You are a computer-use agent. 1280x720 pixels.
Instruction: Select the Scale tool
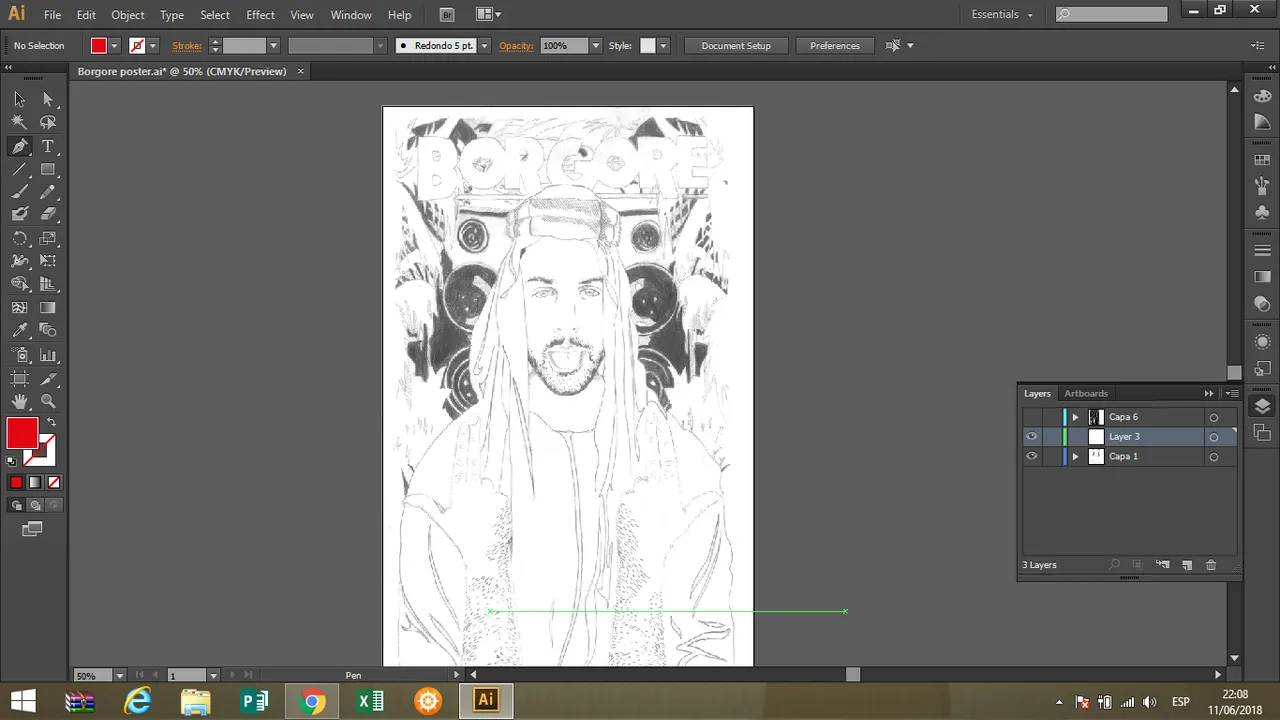[47, 238]
